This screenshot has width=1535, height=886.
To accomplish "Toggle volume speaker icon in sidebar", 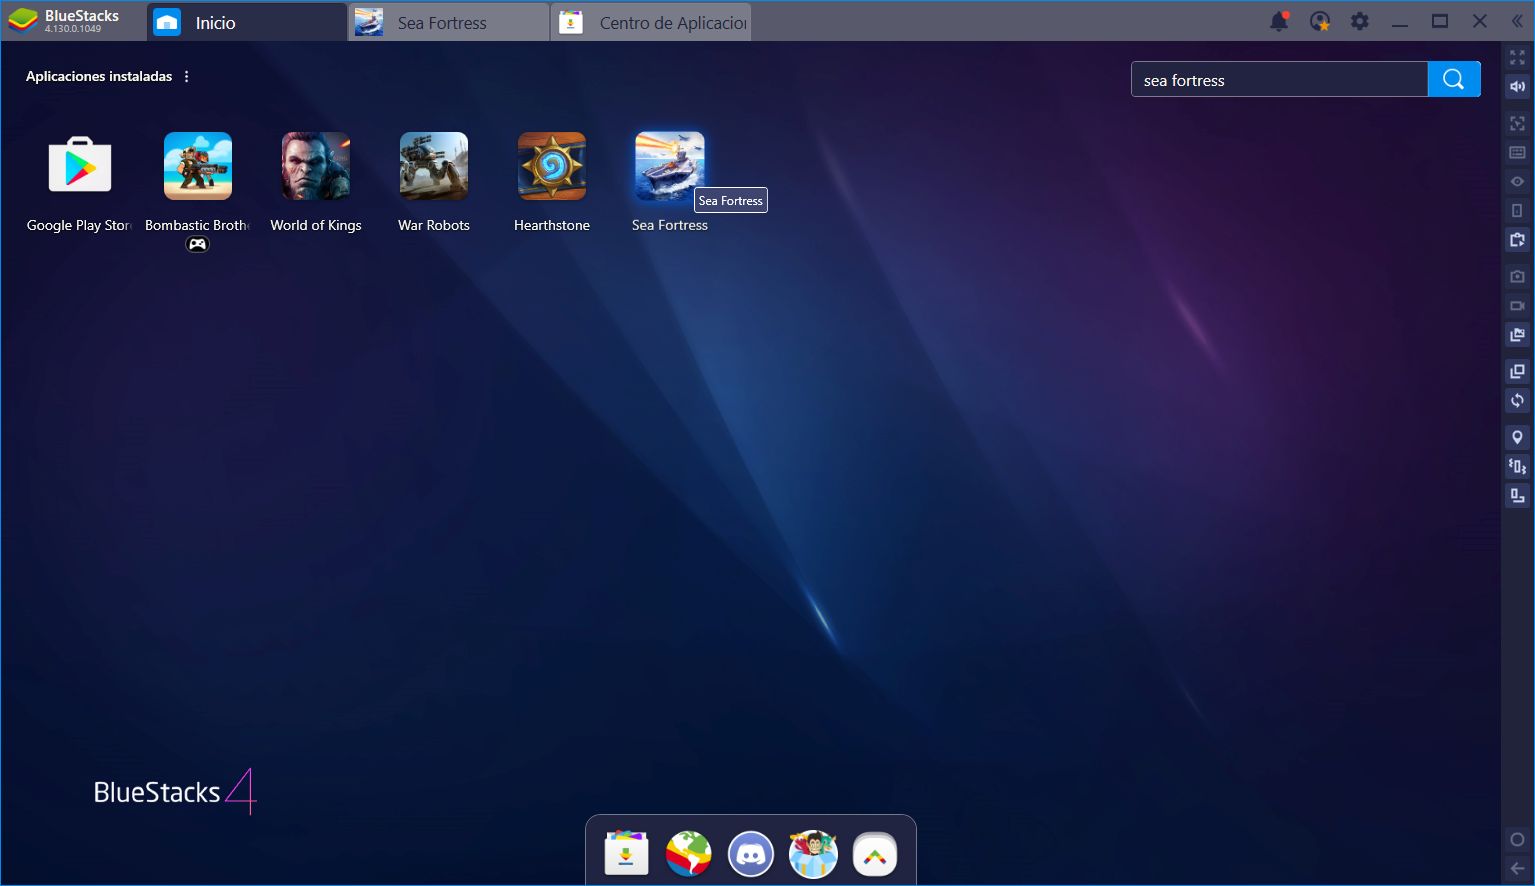I will click(1517, 87).
